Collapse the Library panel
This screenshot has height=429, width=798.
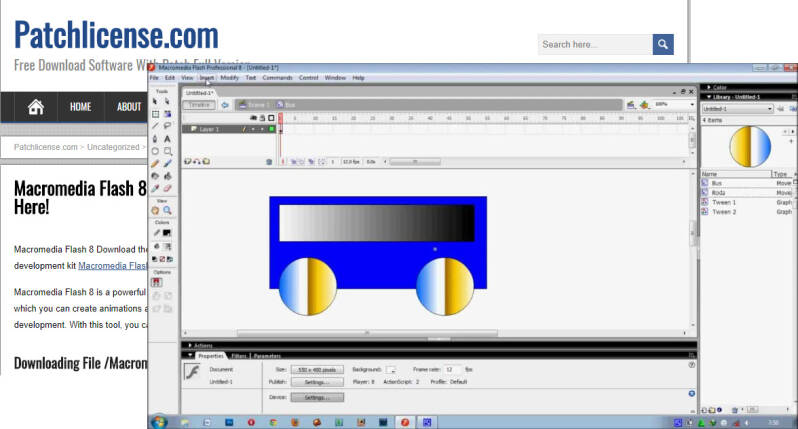[x=708, y=97]
